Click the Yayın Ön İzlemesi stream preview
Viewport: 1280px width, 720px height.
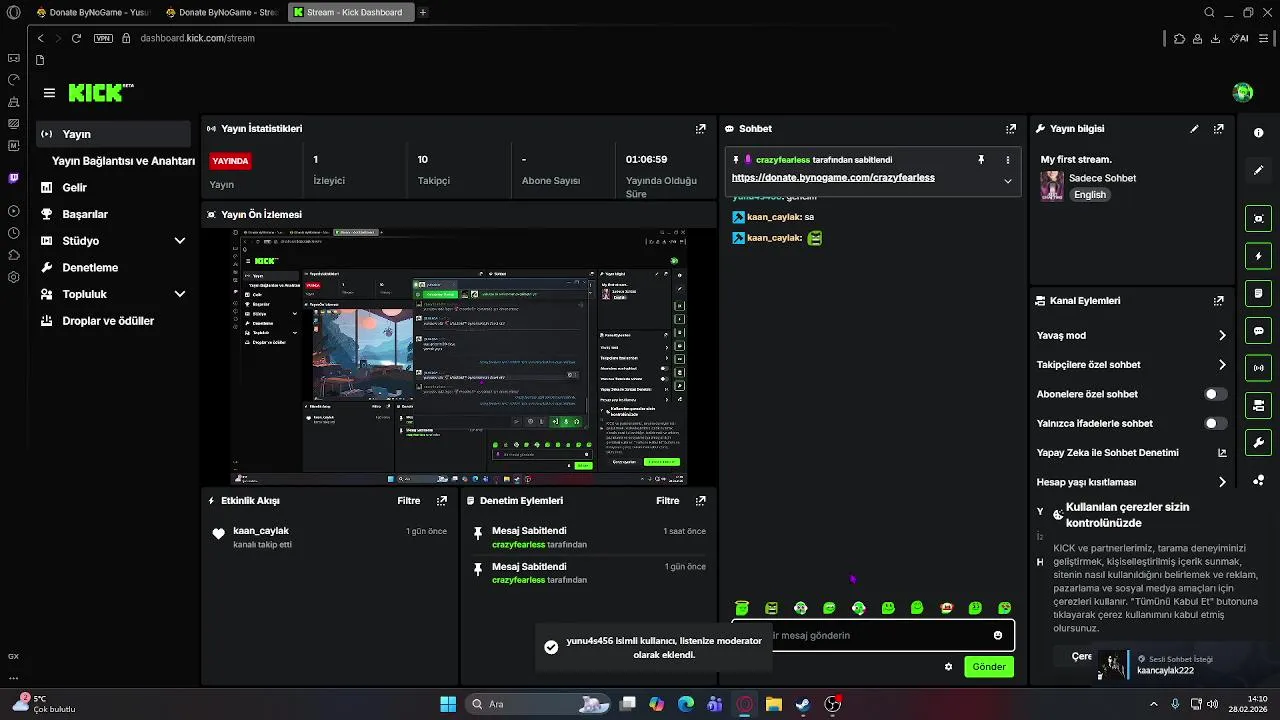[460, 356]
